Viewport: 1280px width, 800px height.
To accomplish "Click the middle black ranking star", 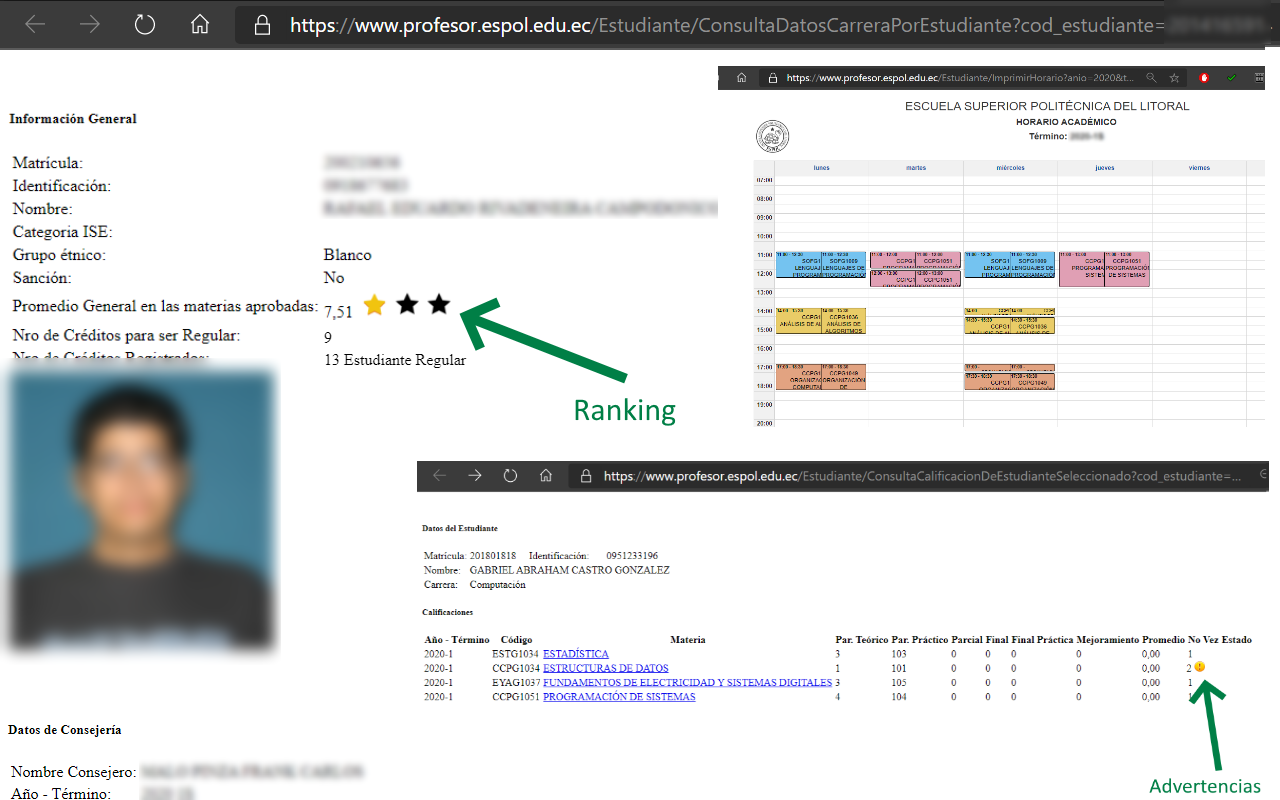I will [x=407, y=305].
